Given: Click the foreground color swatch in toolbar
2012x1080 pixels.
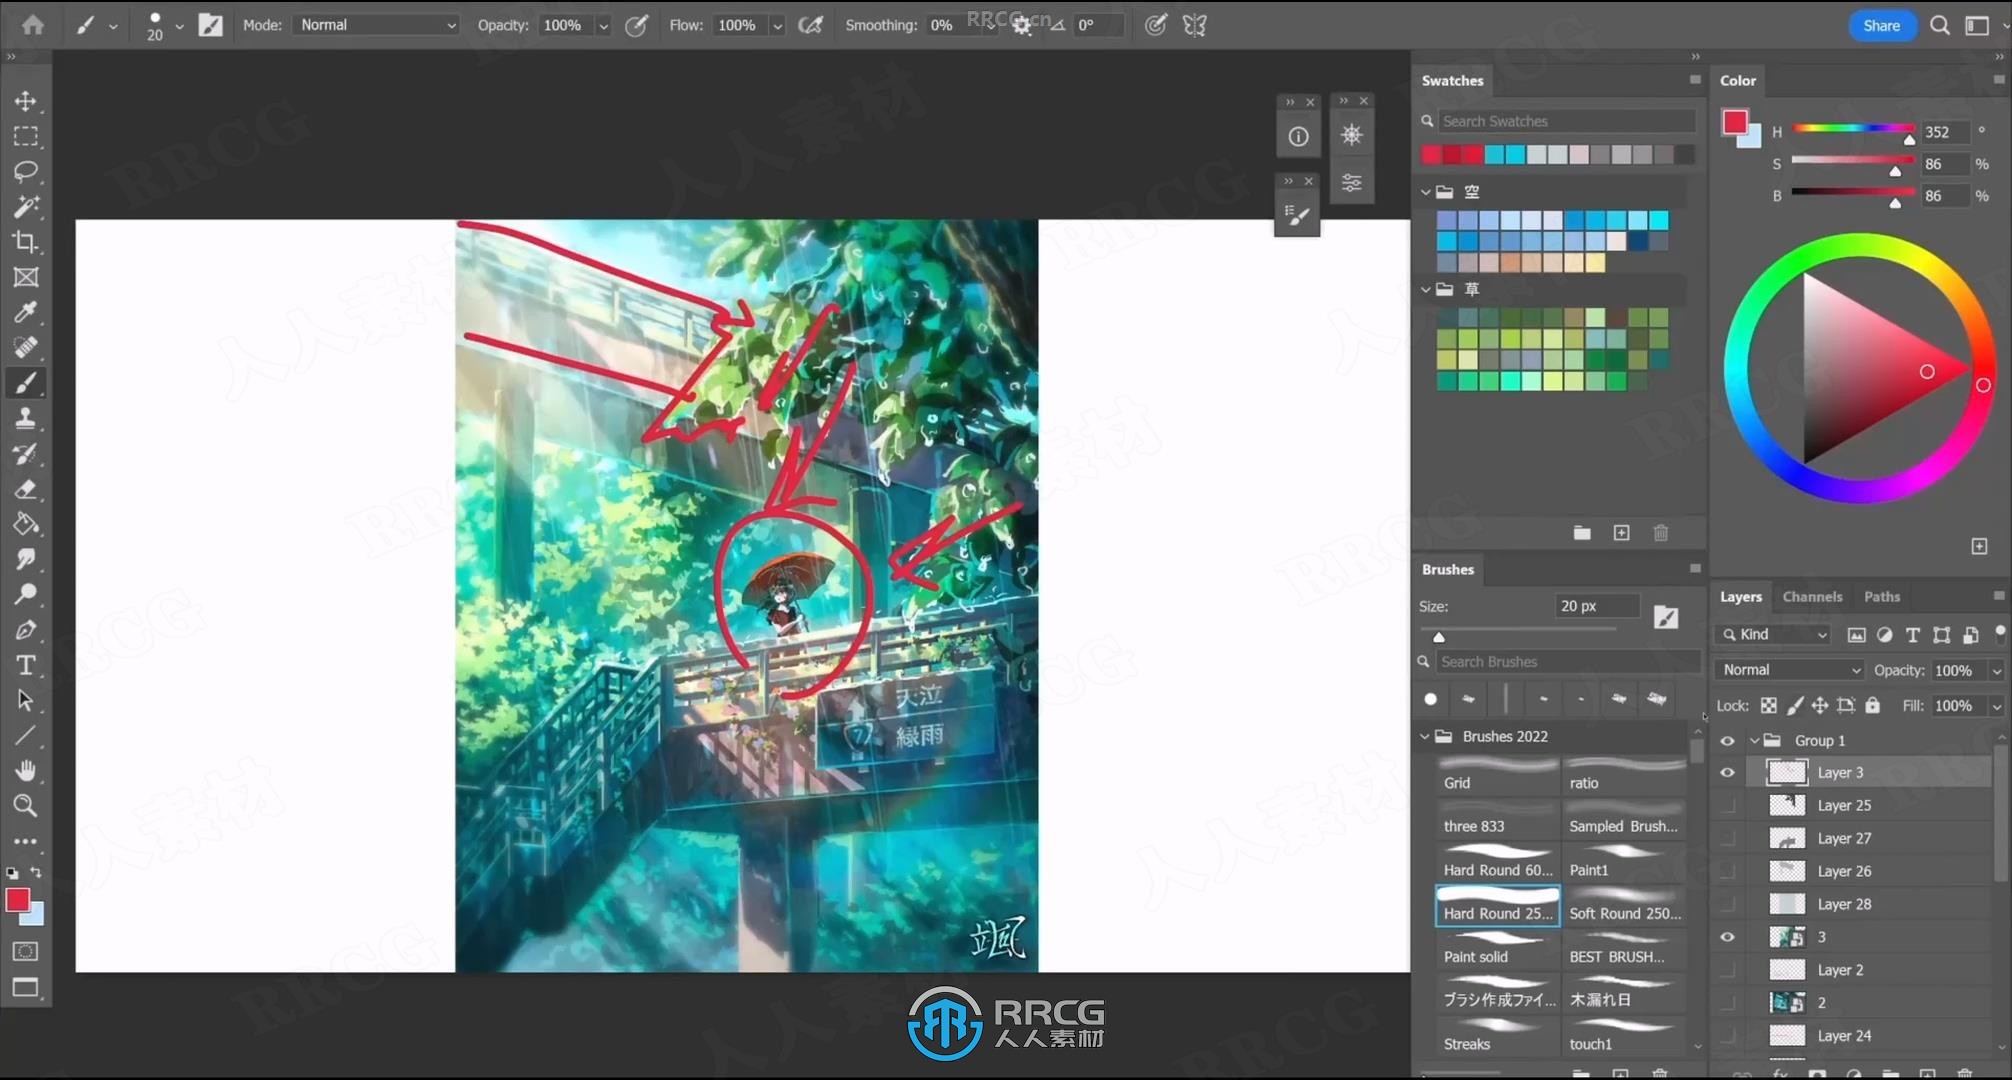Looking at the screenshot, I should click(17, 900).
